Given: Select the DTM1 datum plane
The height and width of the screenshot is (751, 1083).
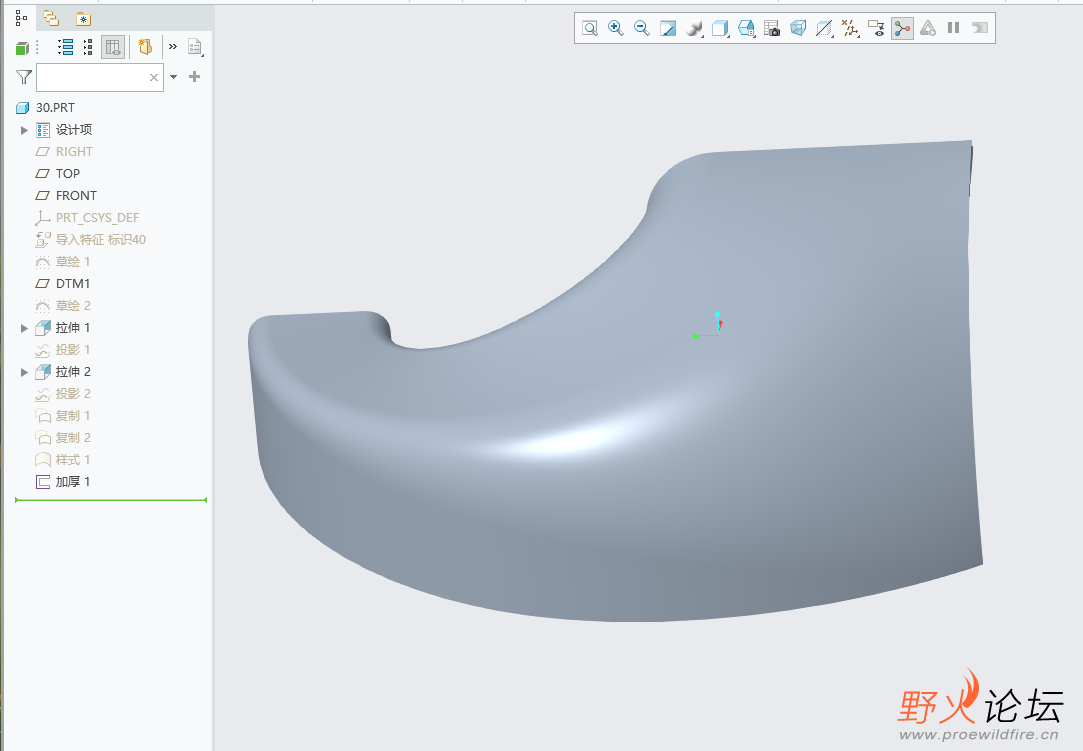Looking at the screenshot, I should click(x=73, y=284).
